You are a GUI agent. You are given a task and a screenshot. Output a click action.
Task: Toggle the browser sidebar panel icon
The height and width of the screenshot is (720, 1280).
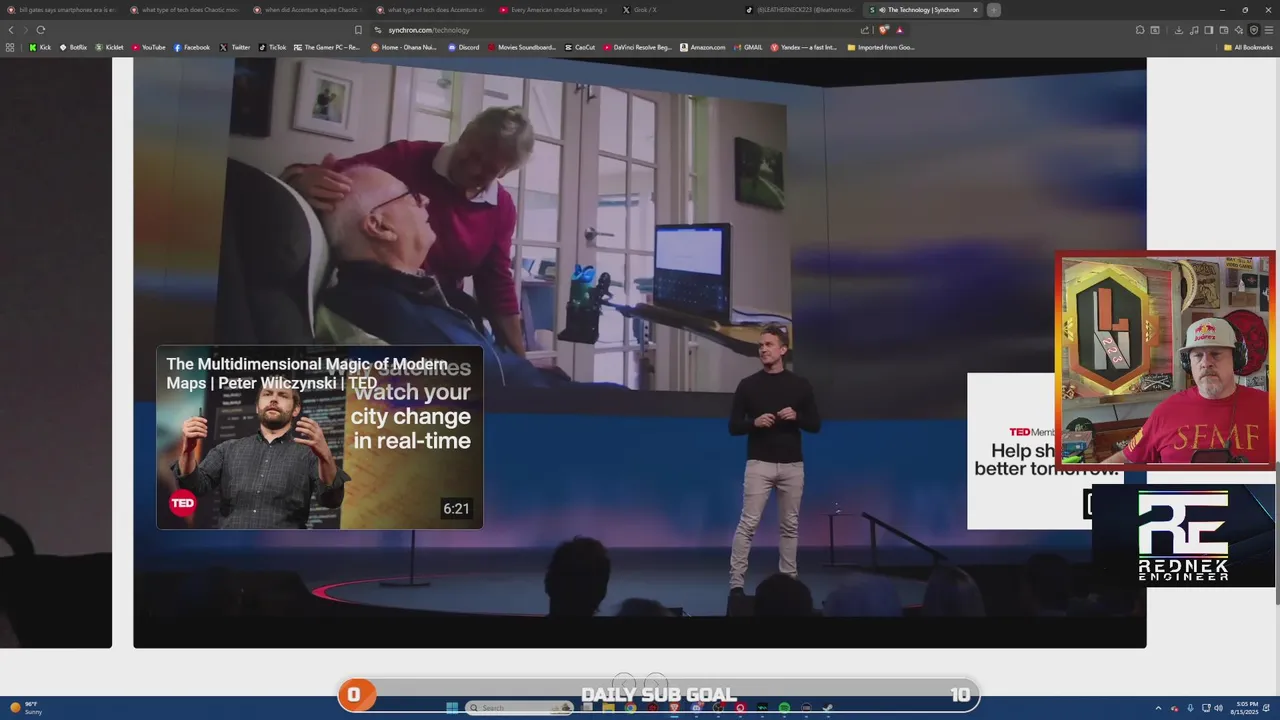point(1209,30)
